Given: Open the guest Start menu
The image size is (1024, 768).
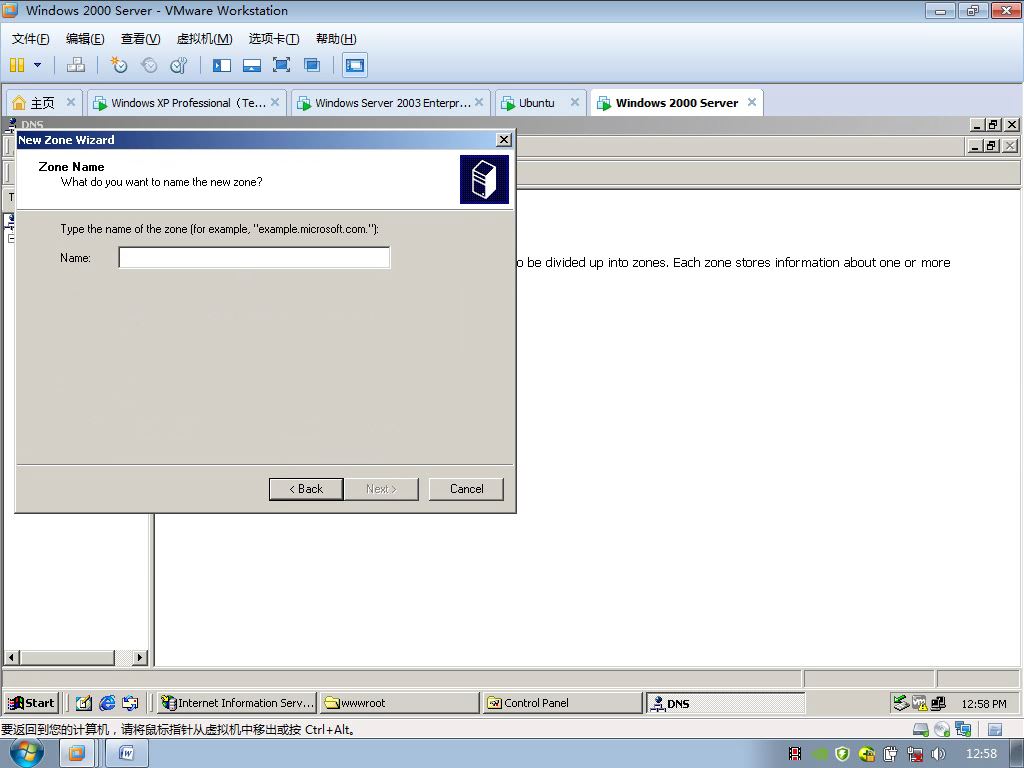Looking at the screenshot, I should tap(31, 703).
